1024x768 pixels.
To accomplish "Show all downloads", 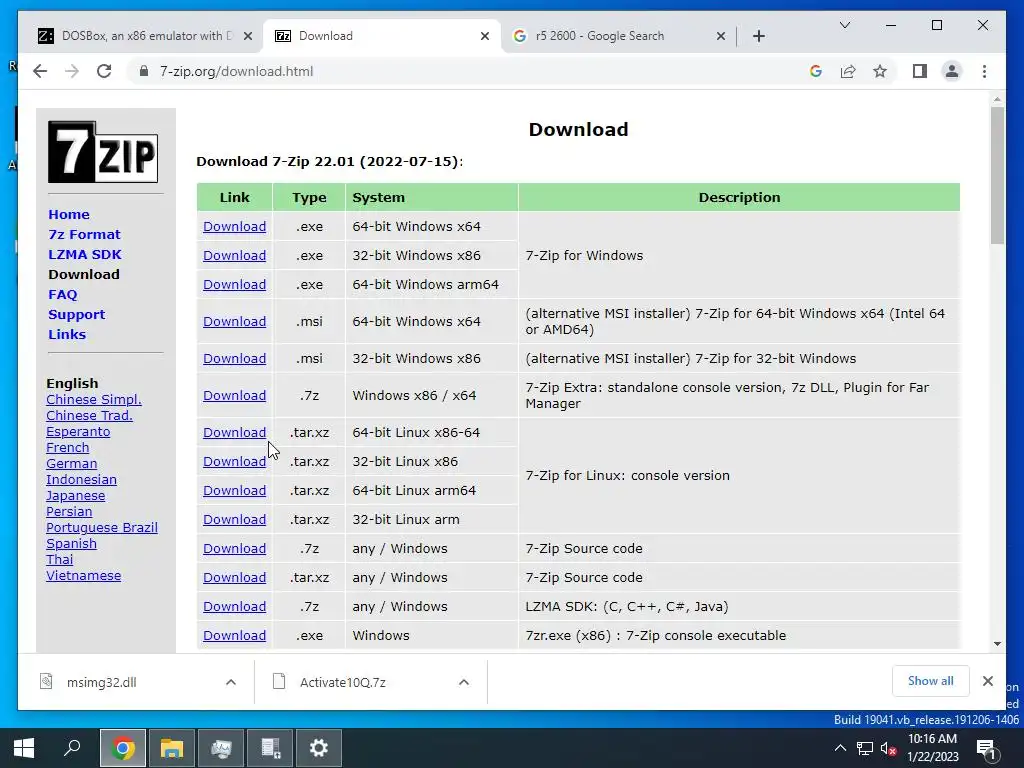I will [931, 681].
